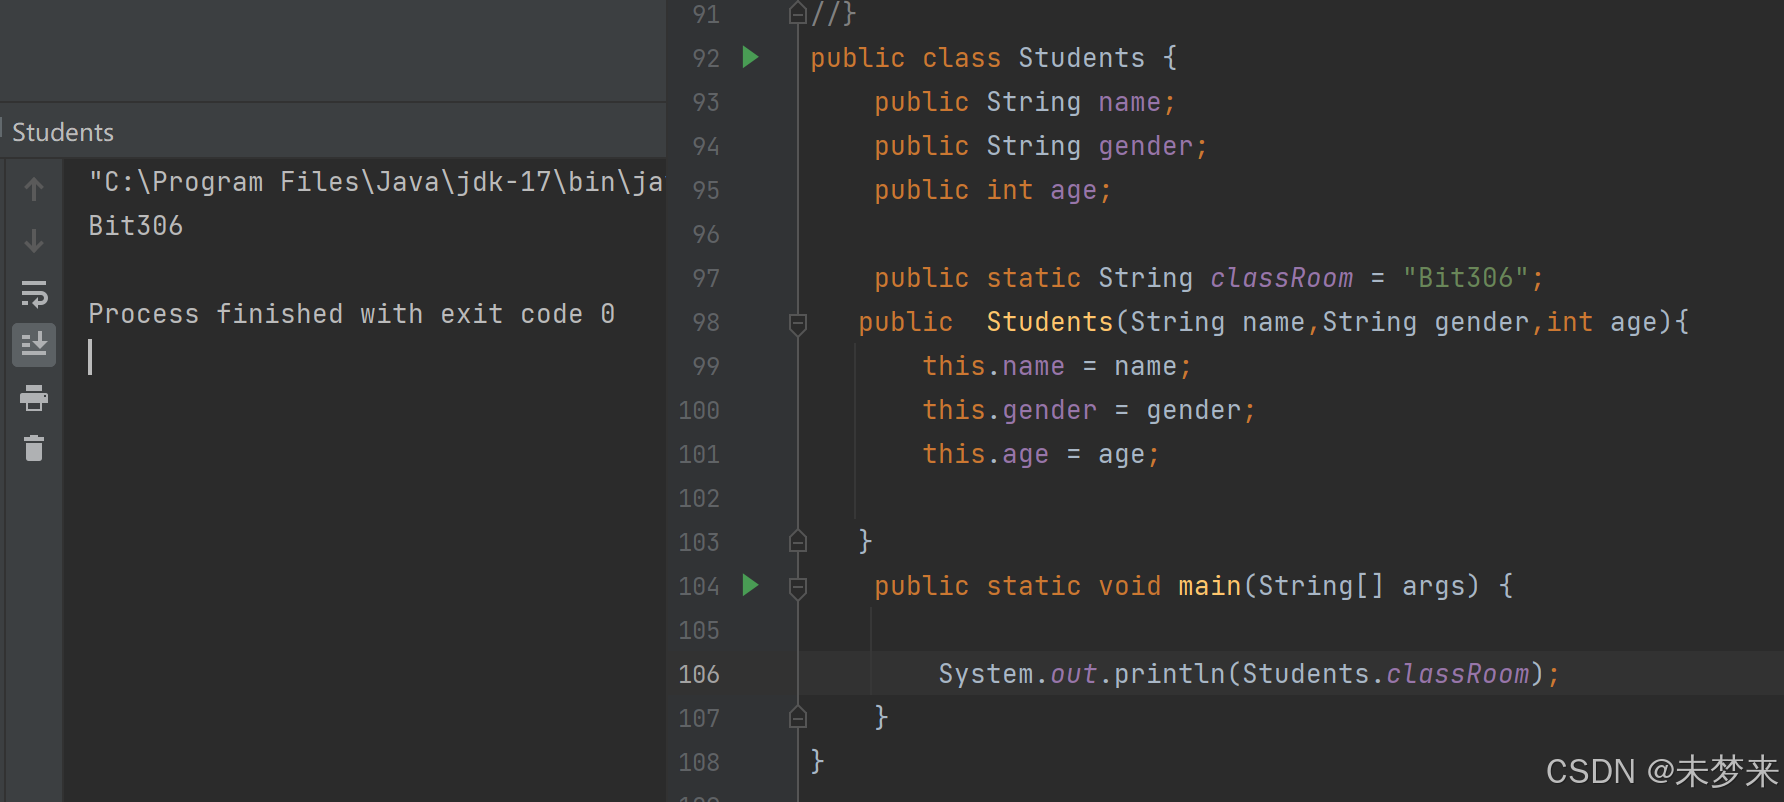Click the classRoom field declaration
The image size is (1784, 802).
tap(1281, 278)
